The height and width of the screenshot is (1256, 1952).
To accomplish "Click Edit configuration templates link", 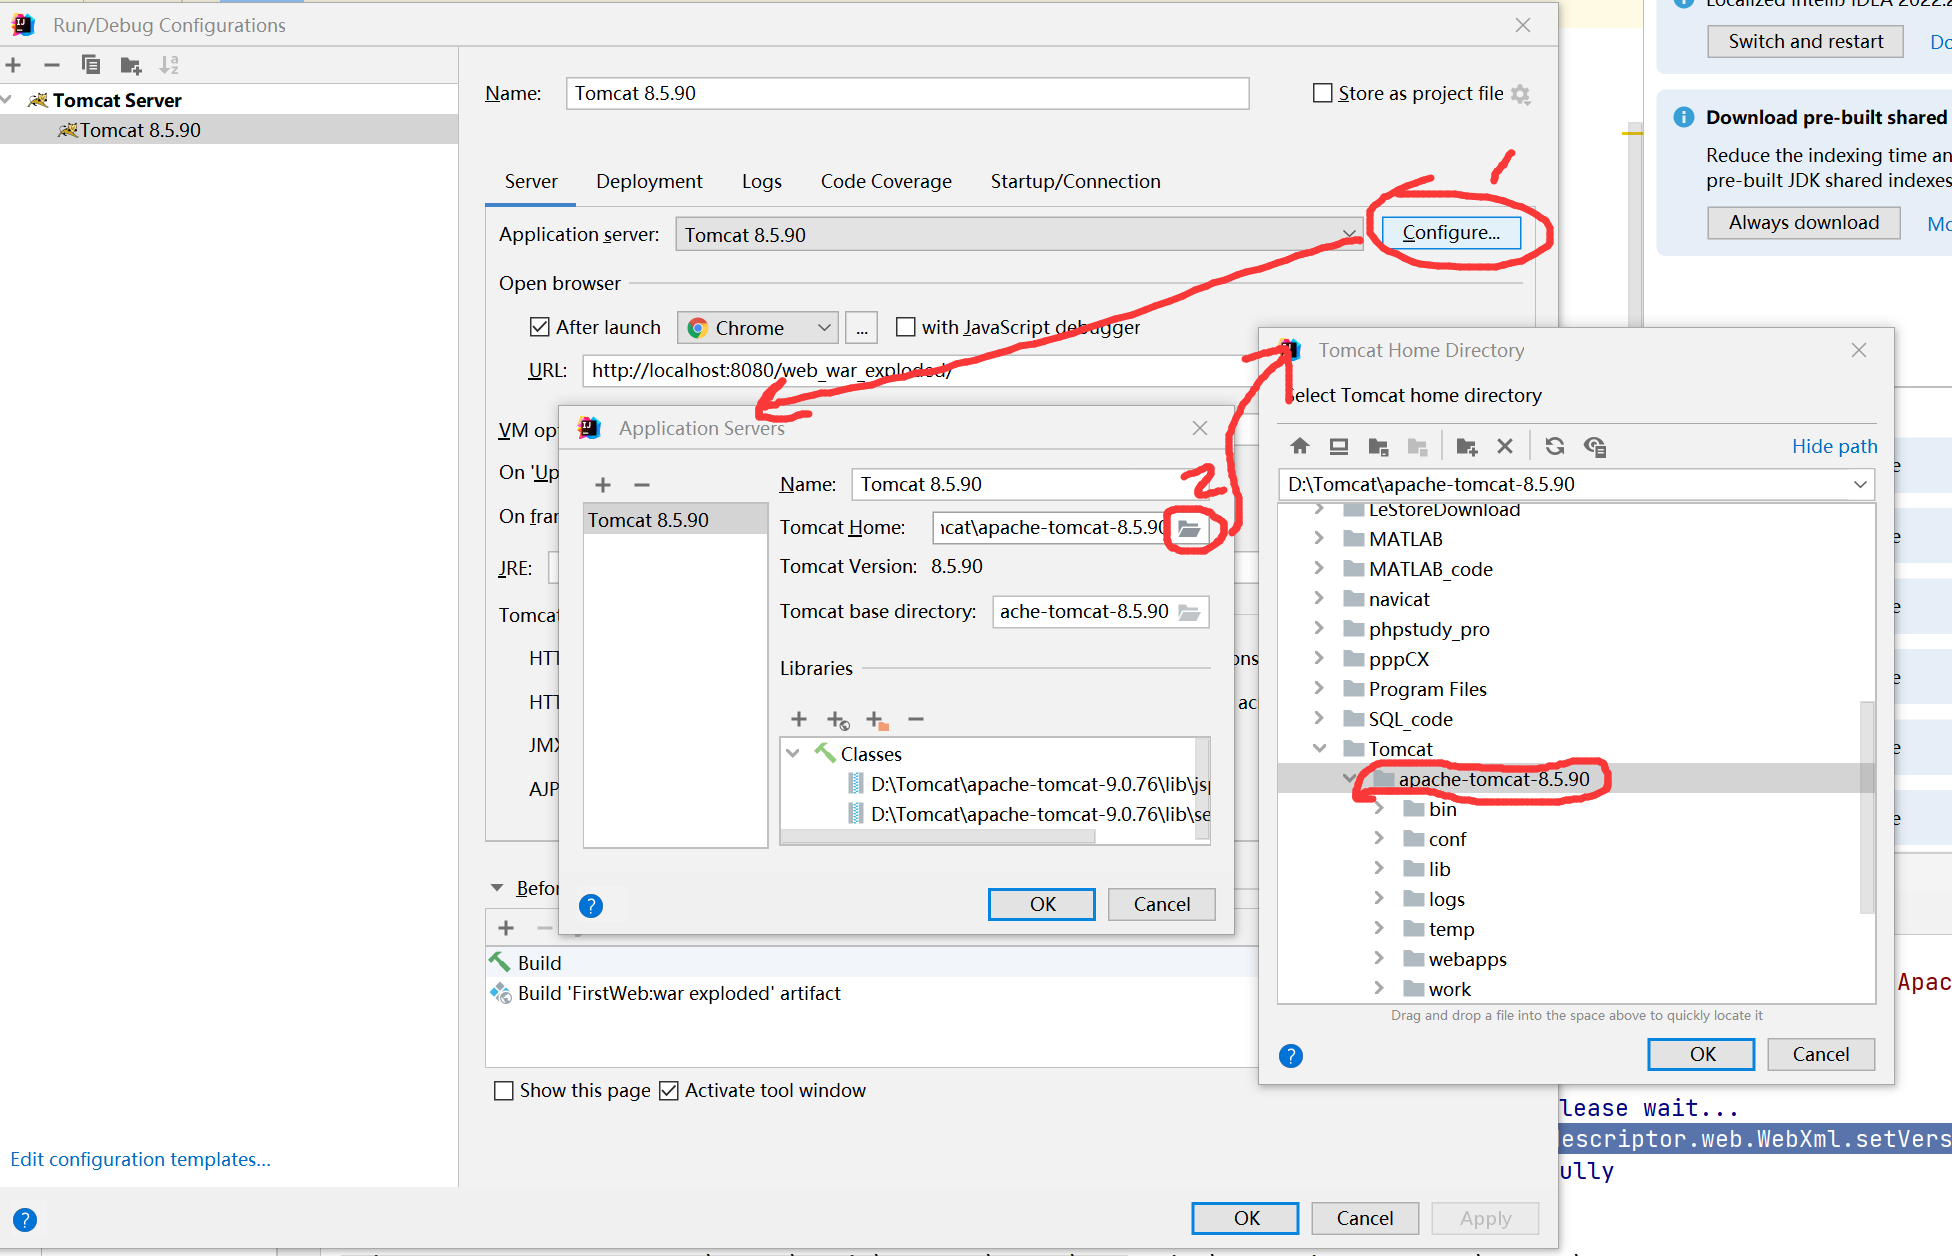I will (x=140, y=1160).
